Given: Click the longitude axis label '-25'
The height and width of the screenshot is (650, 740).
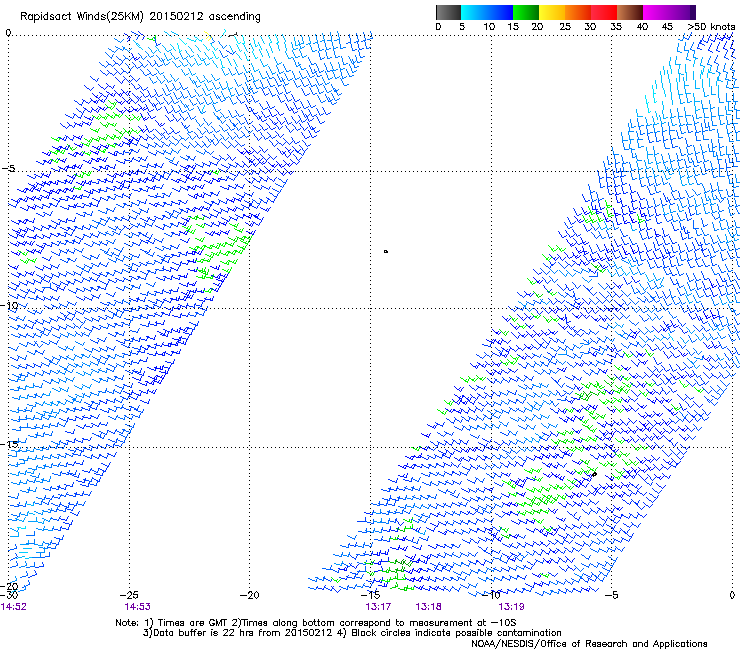Looking at the screenshot, I should coord(129,595).
